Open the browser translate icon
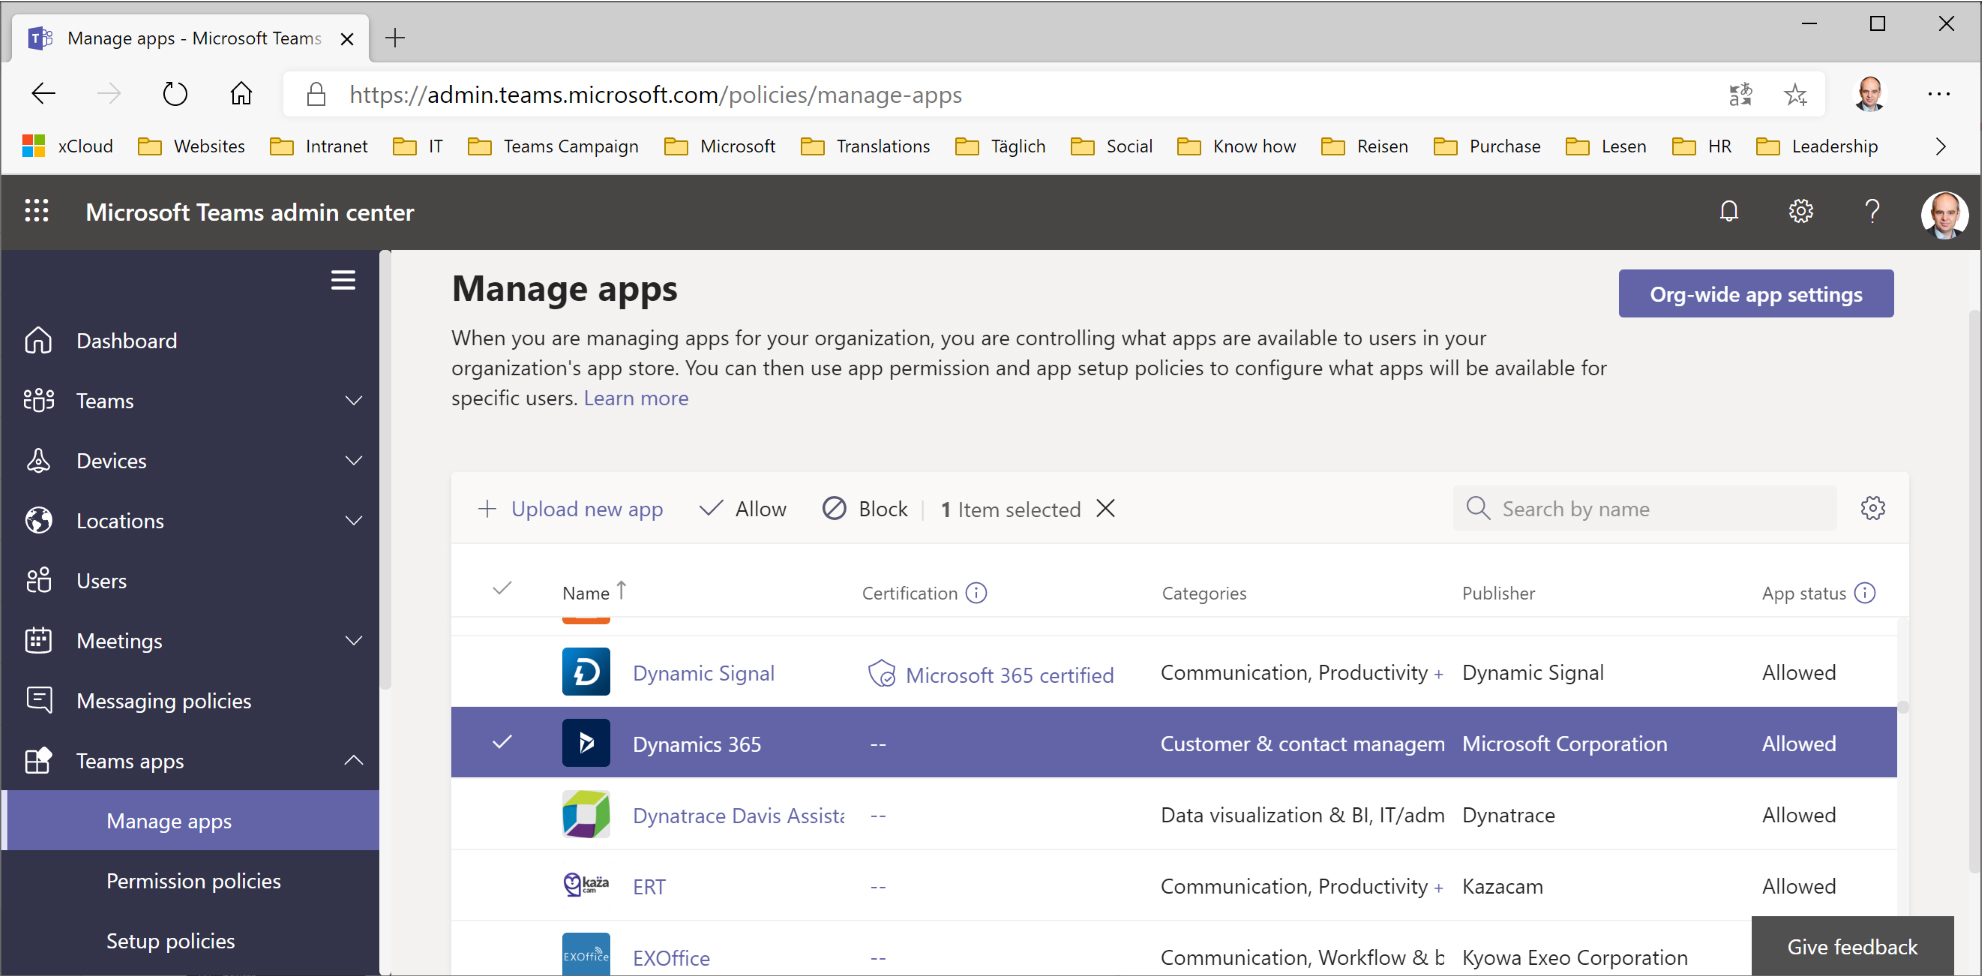 (x=1741, y=94)
